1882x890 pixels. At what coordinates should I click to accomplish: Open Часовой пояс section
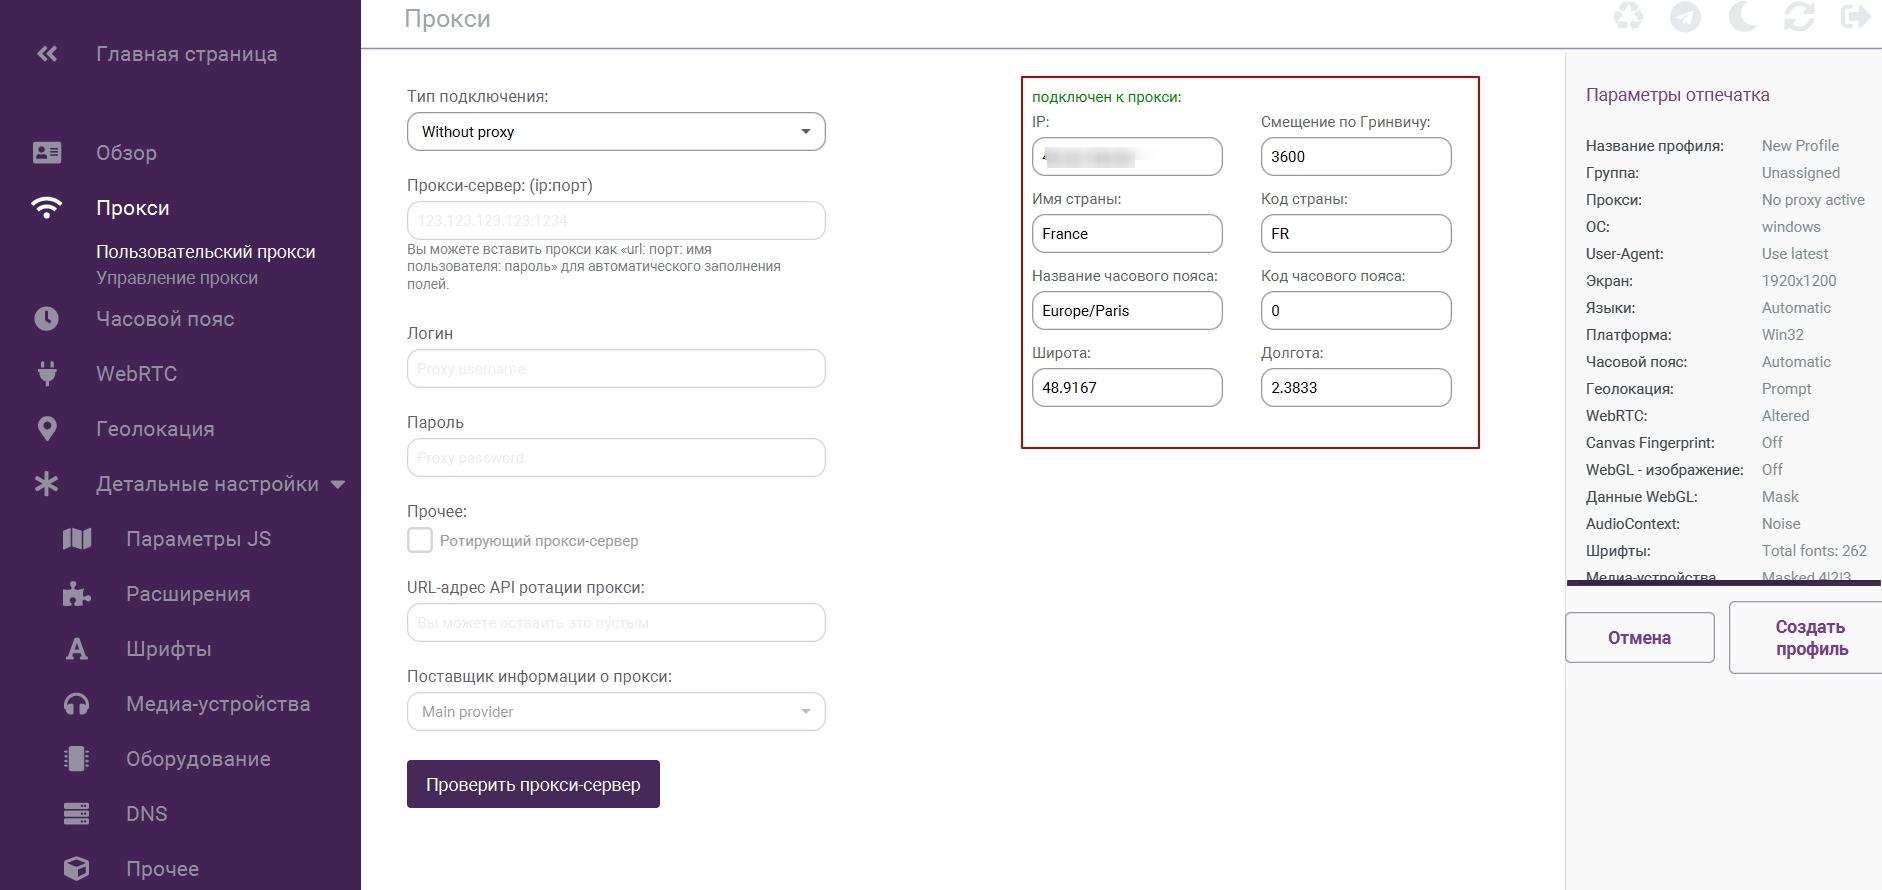(165, 319)
